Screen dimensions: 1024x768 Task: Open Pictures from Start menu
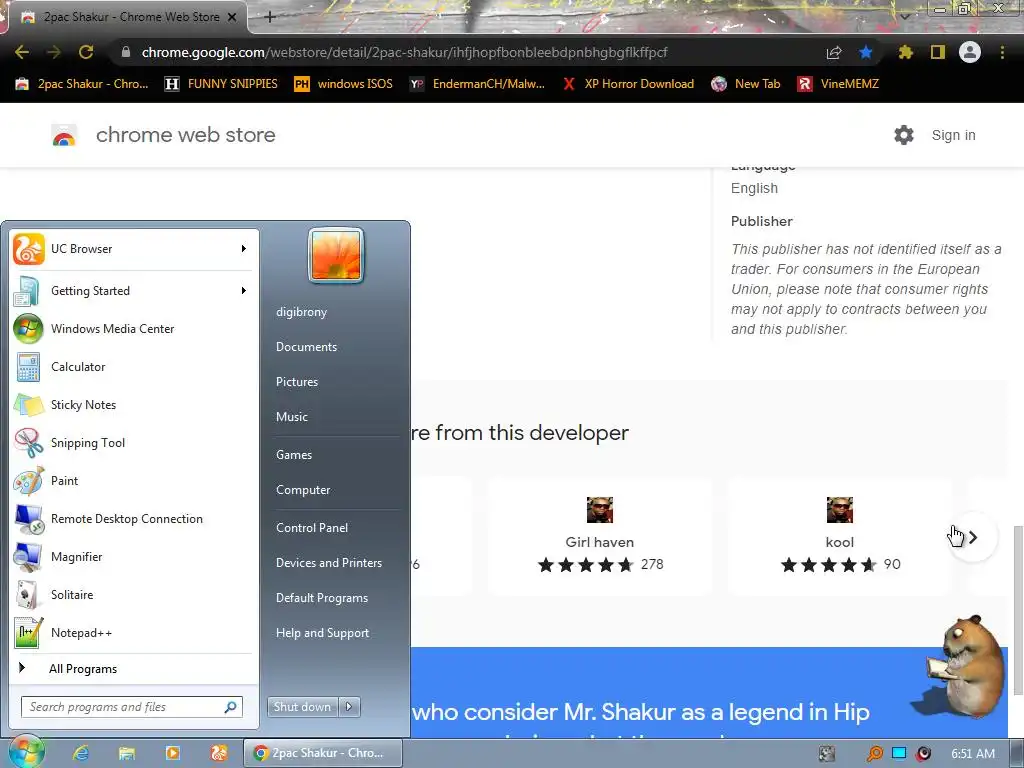pos(296,382)
